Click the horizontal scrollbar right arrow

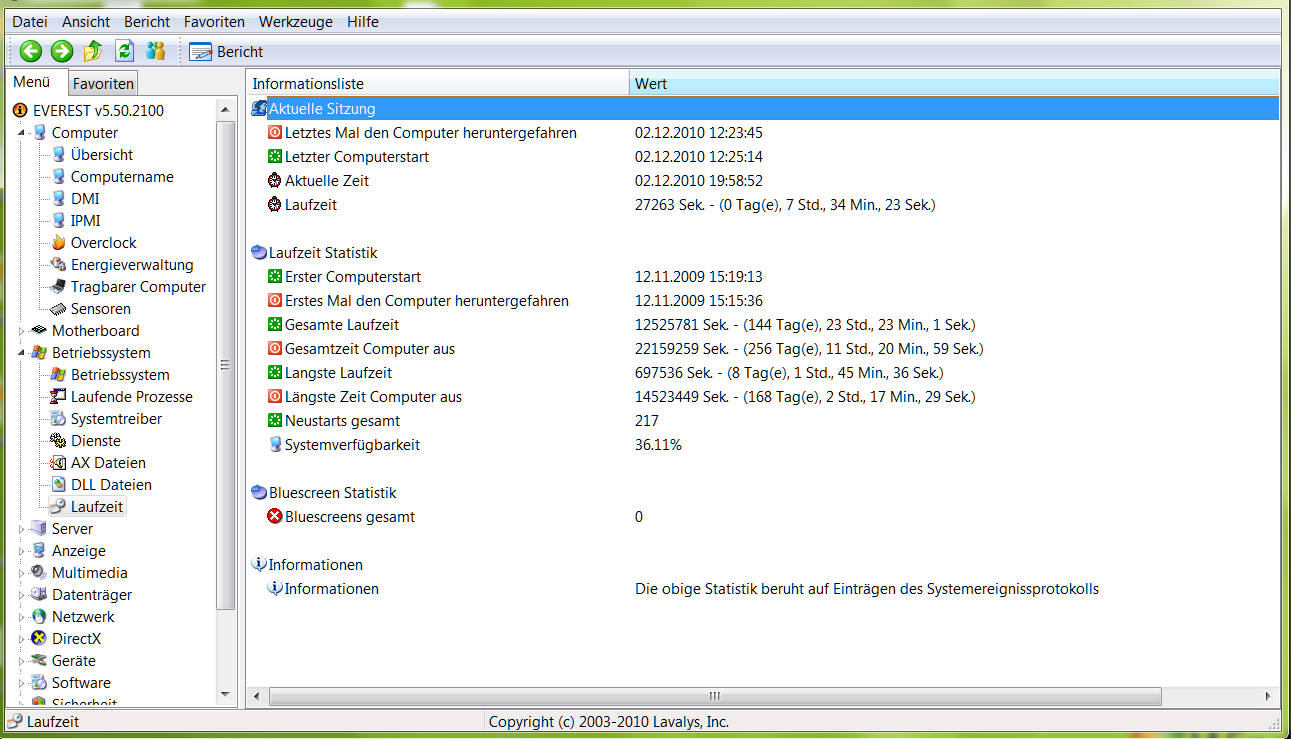coord(1268,696)
